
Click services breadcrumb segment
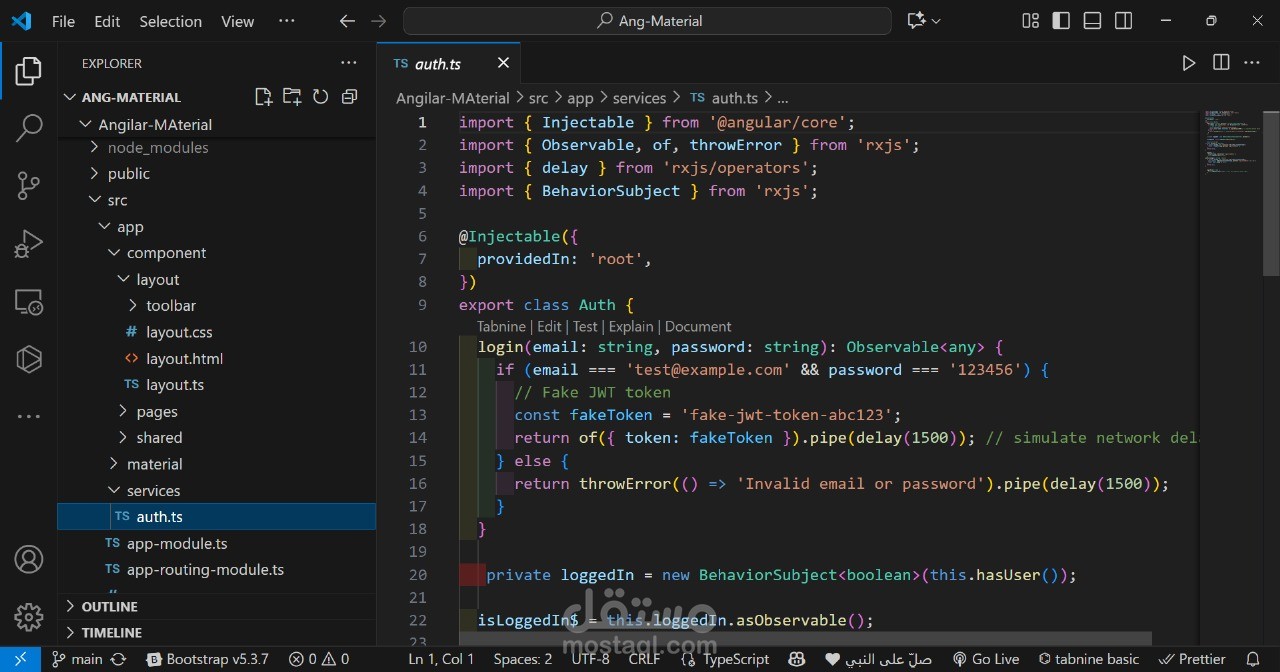[x=639, y=98]
